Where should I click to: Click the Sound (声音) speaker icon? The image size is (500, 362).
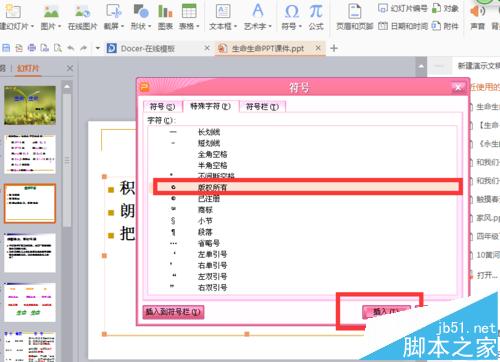477,11
